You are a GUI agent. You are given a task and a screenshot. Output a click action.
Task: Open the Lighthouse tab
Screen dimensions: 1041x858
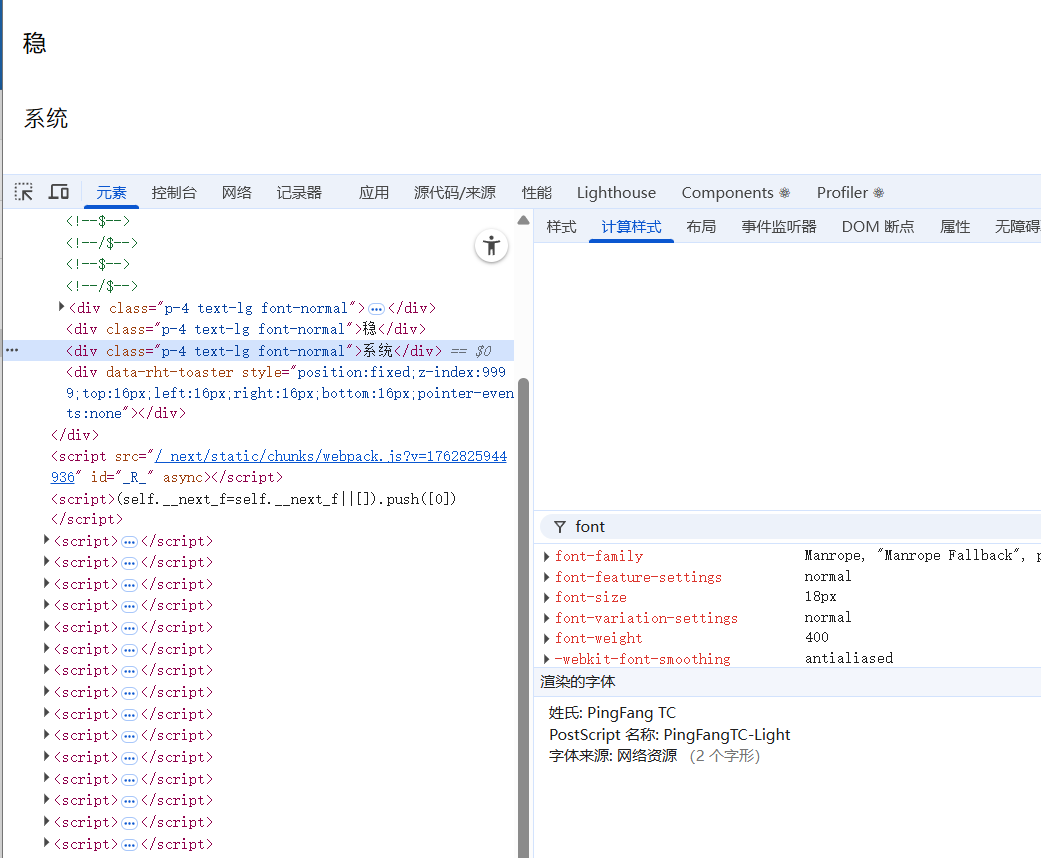(616, 193)
